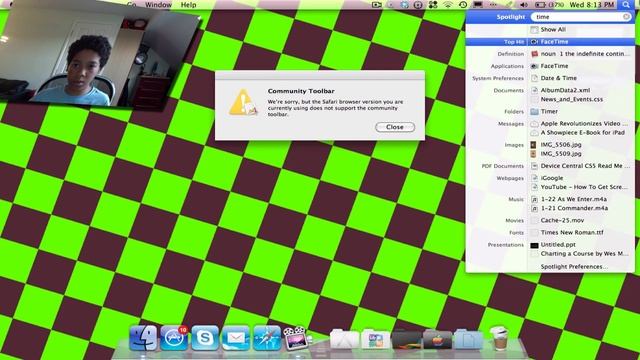Open Mail from the Dock
This screenshot has height=360, width=640.
pos(236,338)
